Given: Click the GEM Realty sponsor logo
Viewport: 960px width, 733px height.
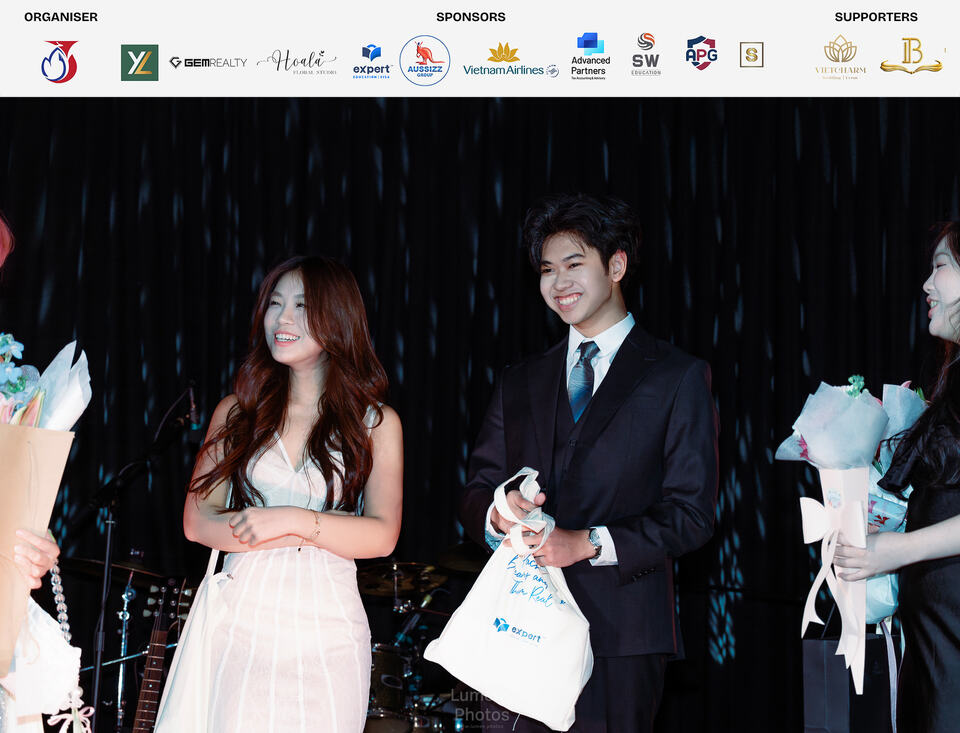Looking at the screenshot, I should coord(208,62).
